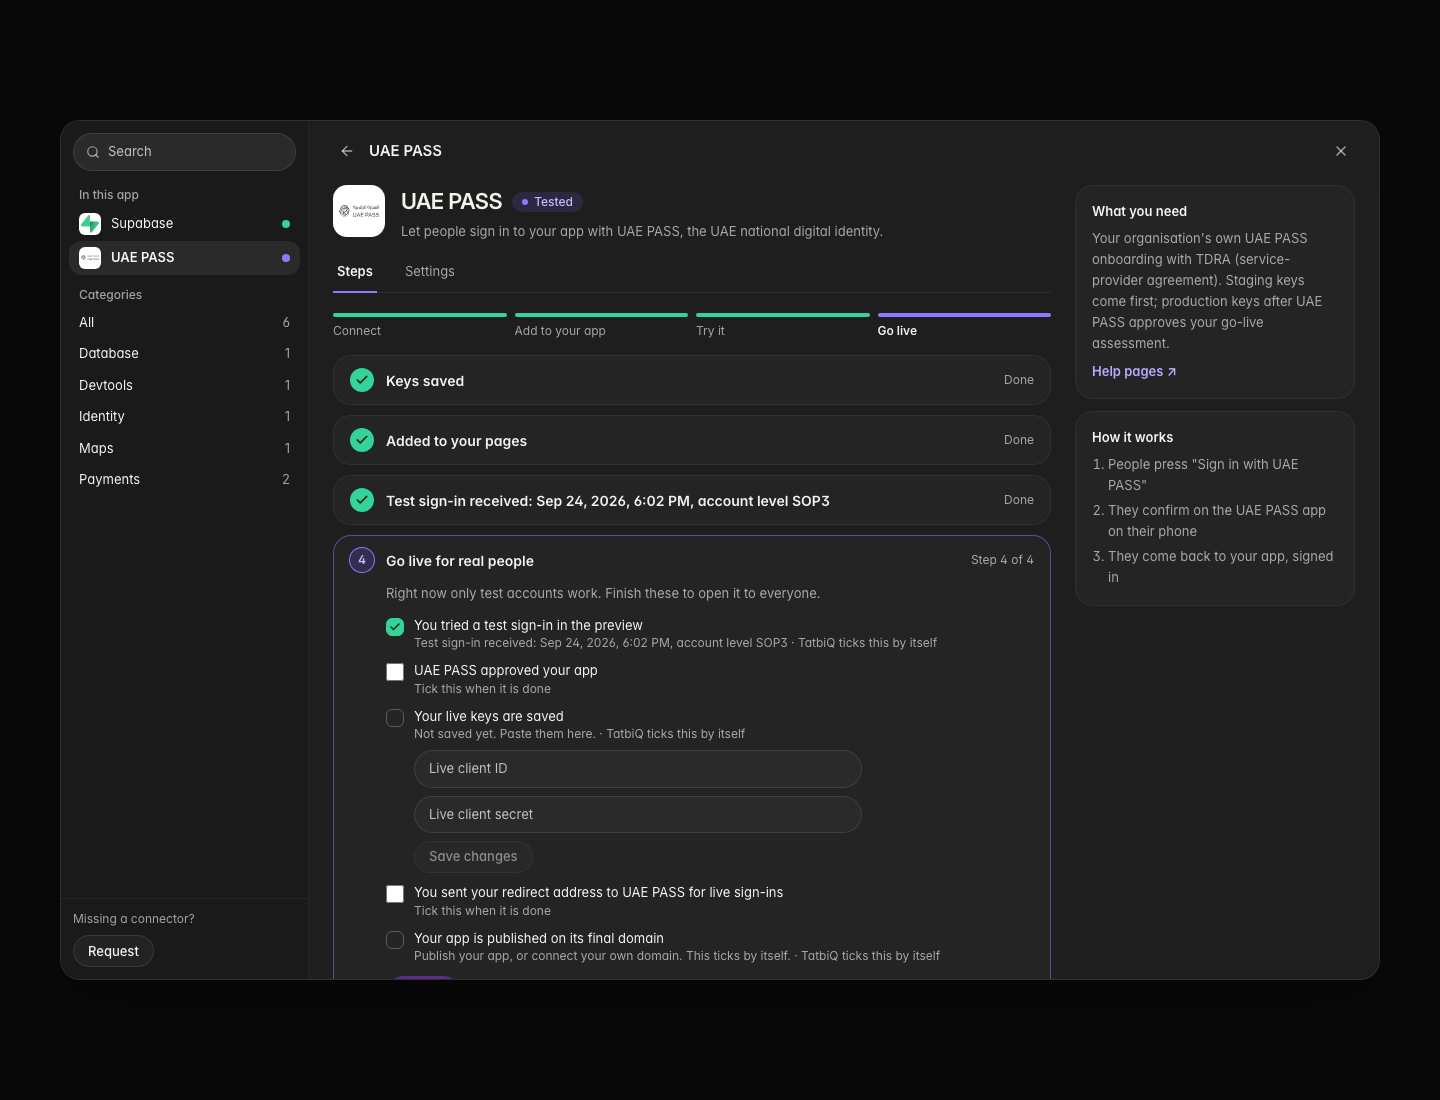The image size is (1440, 1100).
Task: Focus the Search field
Action: 184,152
